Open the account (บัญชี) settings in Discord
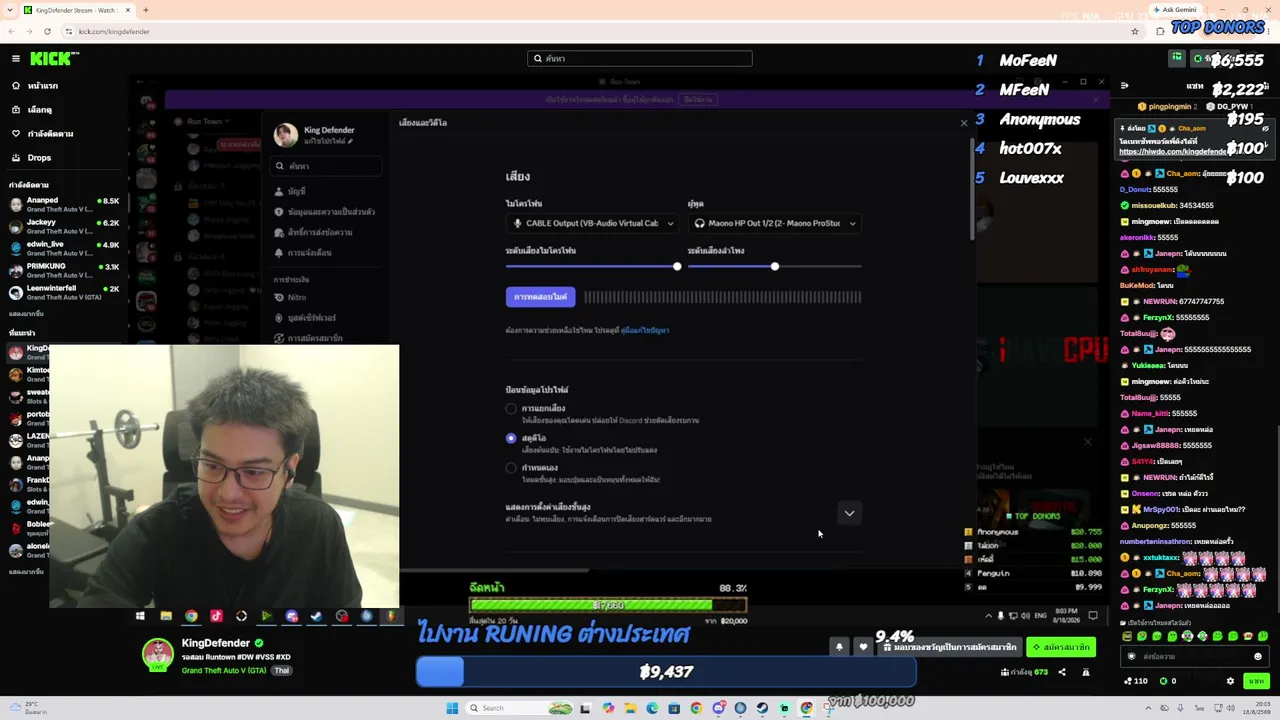 click(296, 191)
